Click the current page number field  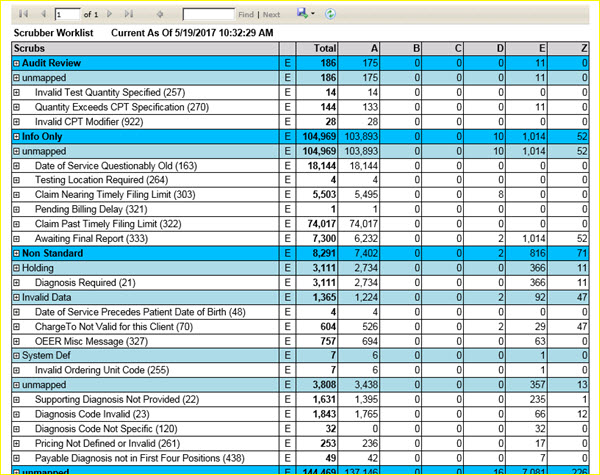pyautogui.click(x=68, y=15)
